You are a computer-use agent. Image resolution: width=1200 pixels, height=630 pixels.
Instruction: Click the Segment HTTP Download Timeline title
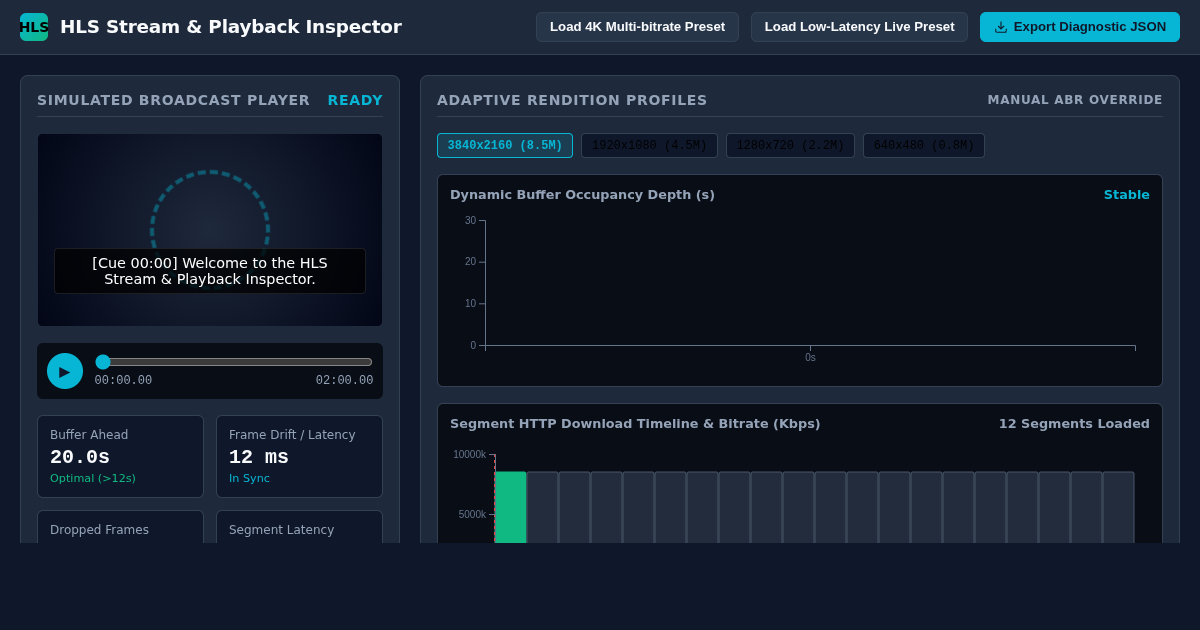tap(635, 424)
